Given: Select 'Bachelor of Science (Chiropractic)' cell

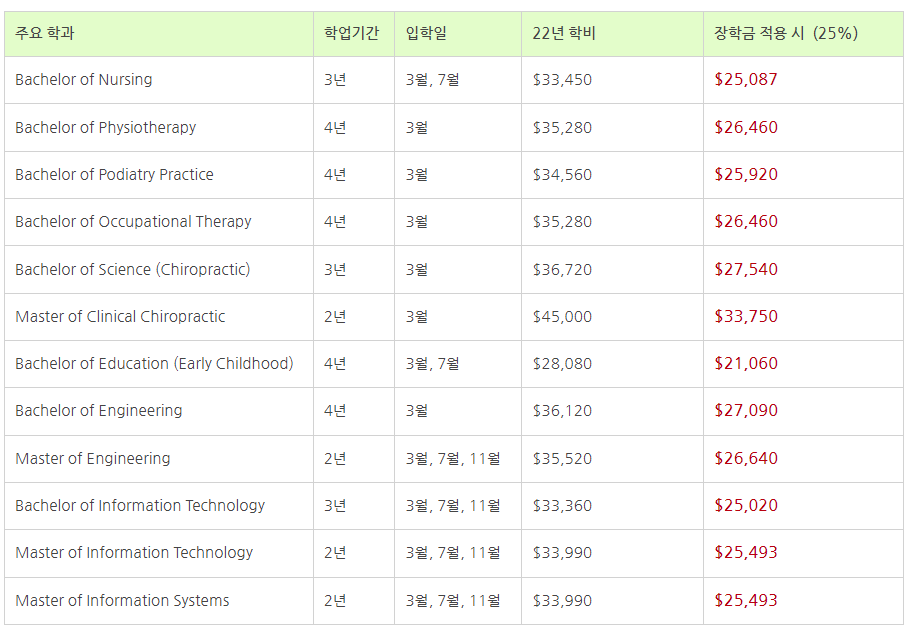Looking at the screenshot, I should click(159, 269).
